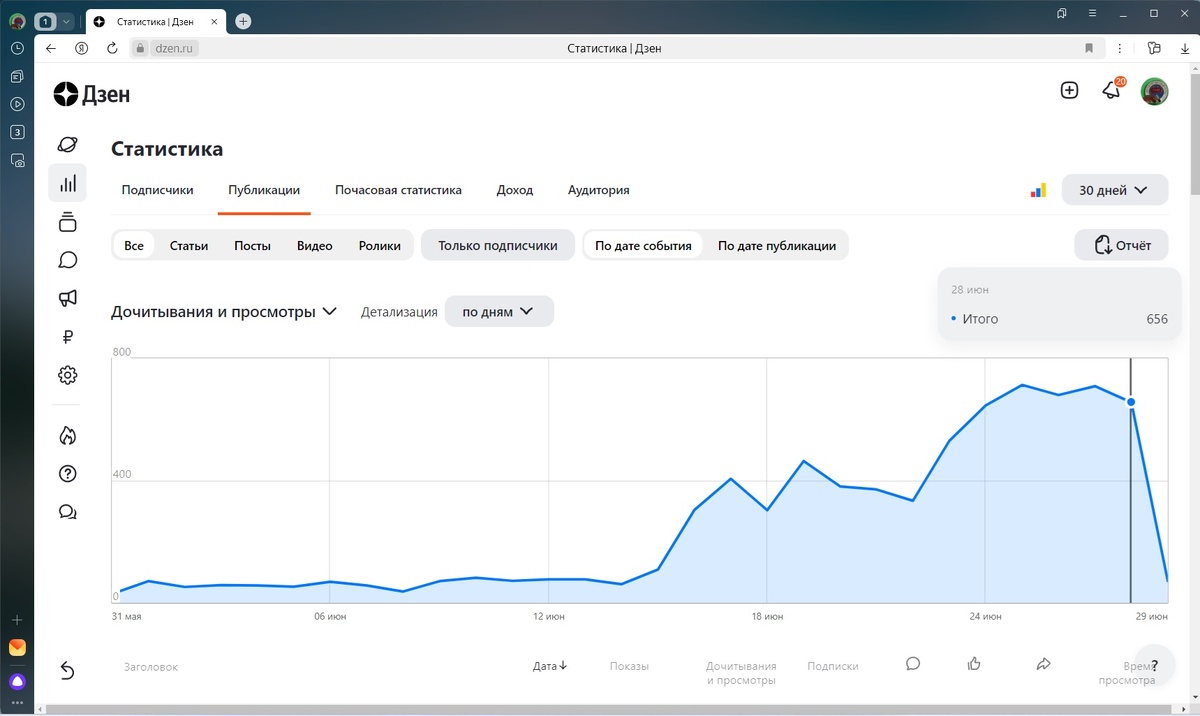Open the flame trends sidebar icon

67,435
